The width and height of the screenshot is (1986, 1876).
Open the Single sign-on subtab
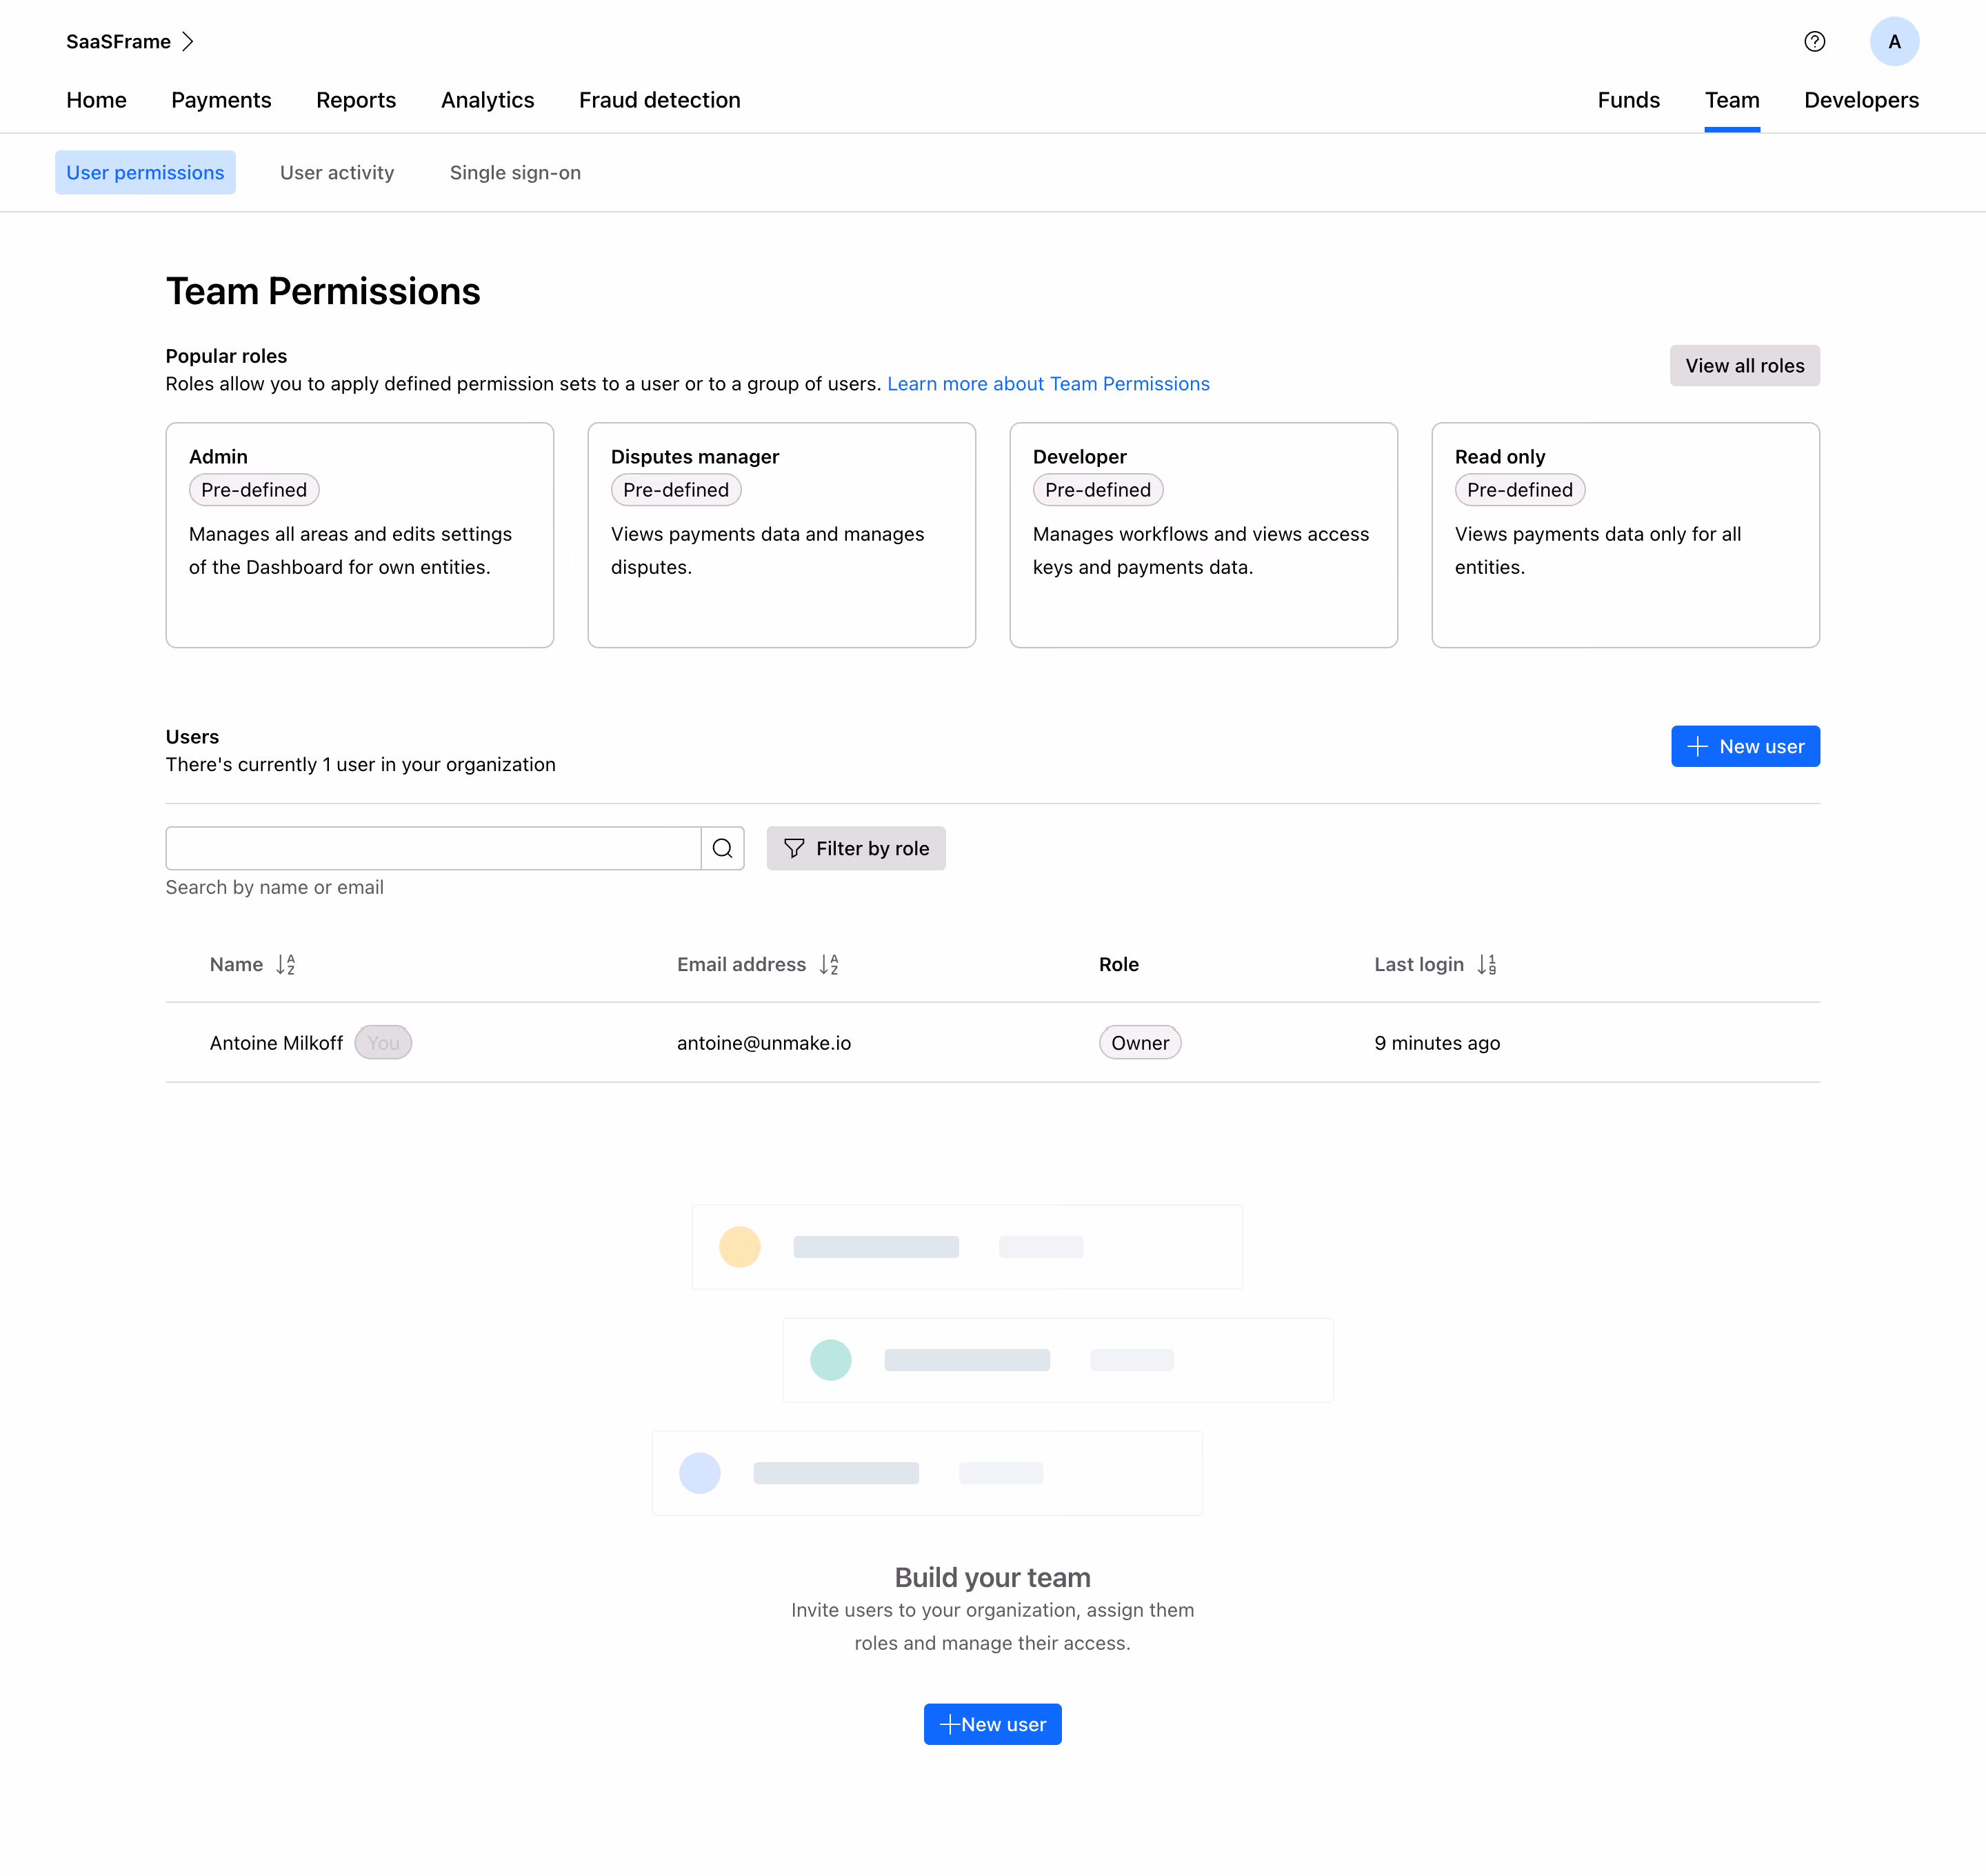click(515, 172)
